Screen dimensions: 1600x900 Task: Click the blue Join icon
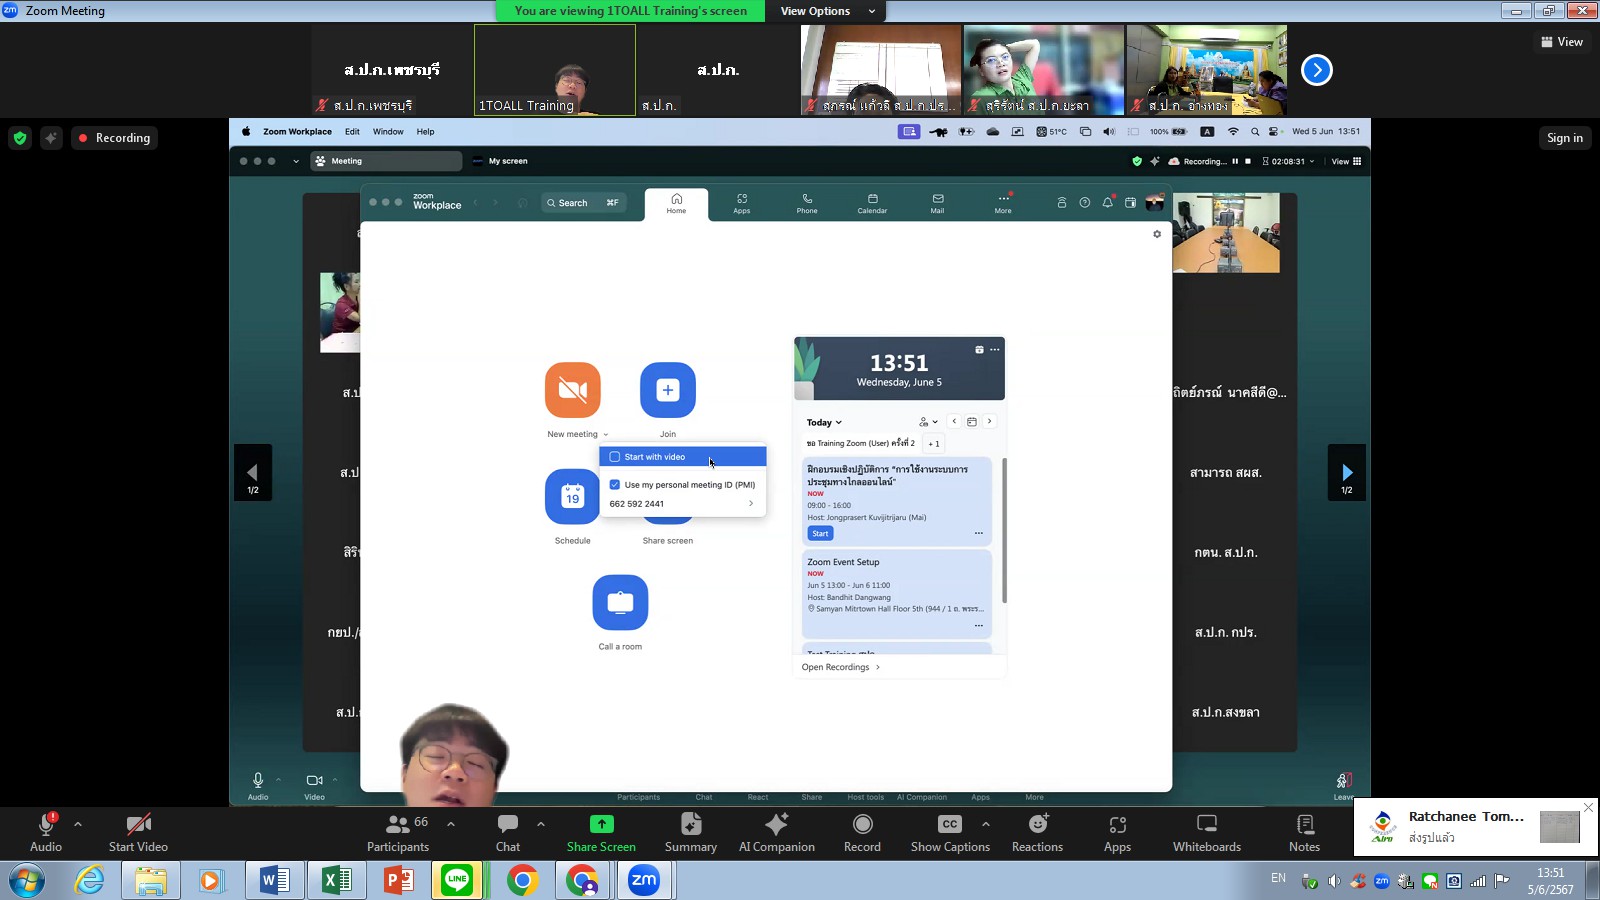[x=668, y=390]
